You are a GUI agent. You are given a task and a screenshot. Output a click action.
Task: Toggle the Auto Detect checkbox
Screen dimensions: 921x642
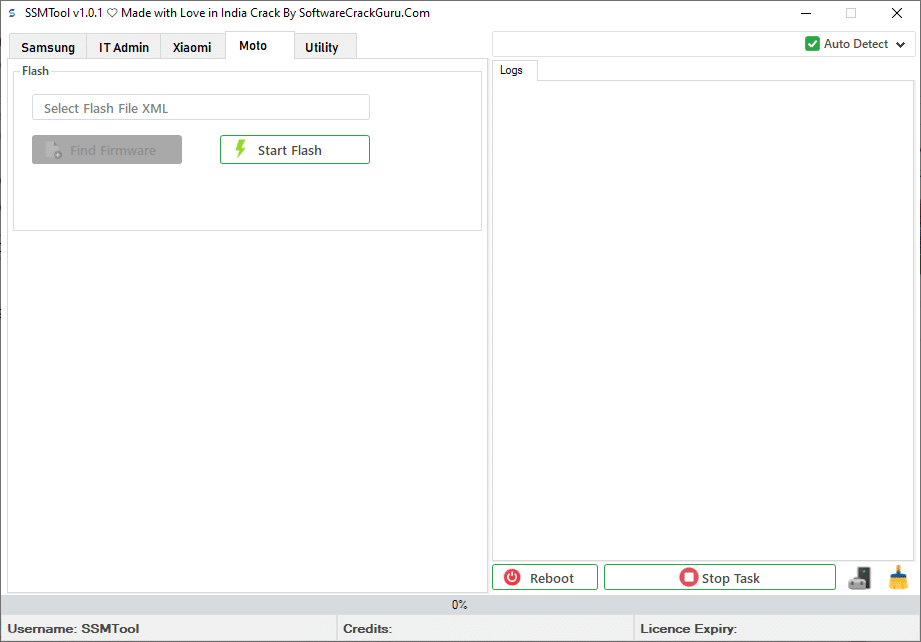pos(812,44)
